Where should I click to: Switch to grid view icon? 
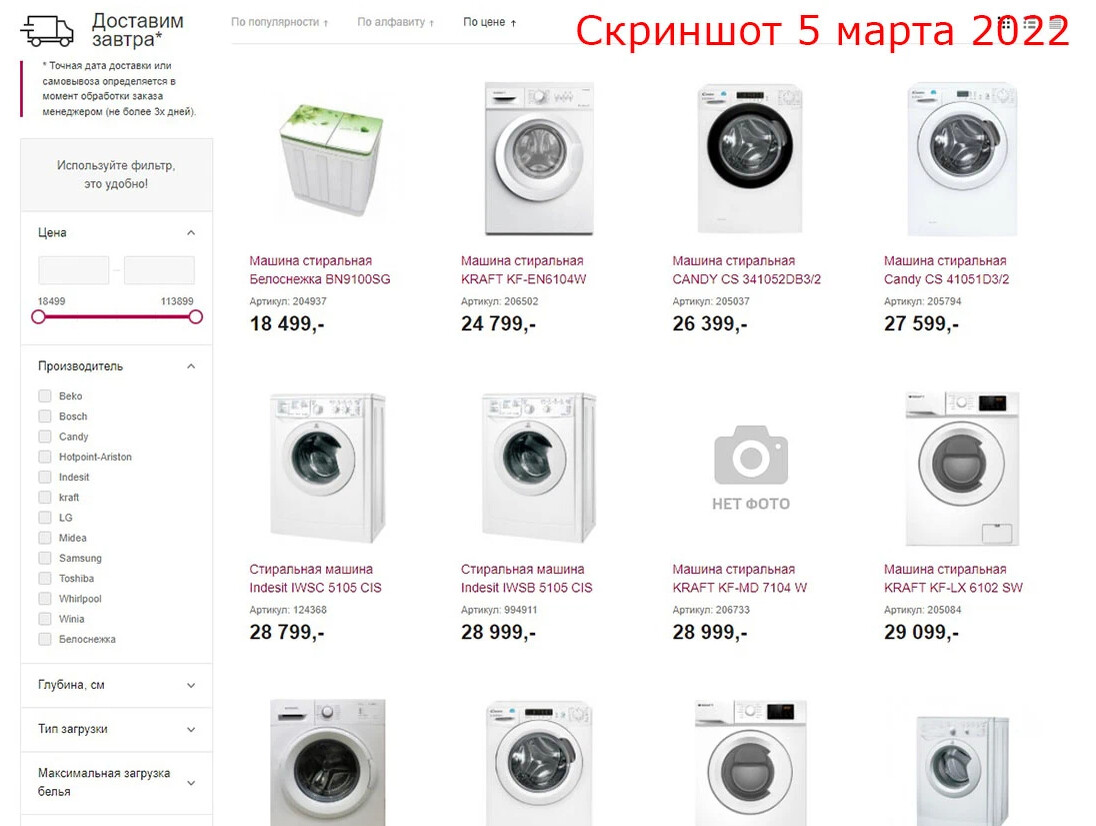[x=1005, y=24]
